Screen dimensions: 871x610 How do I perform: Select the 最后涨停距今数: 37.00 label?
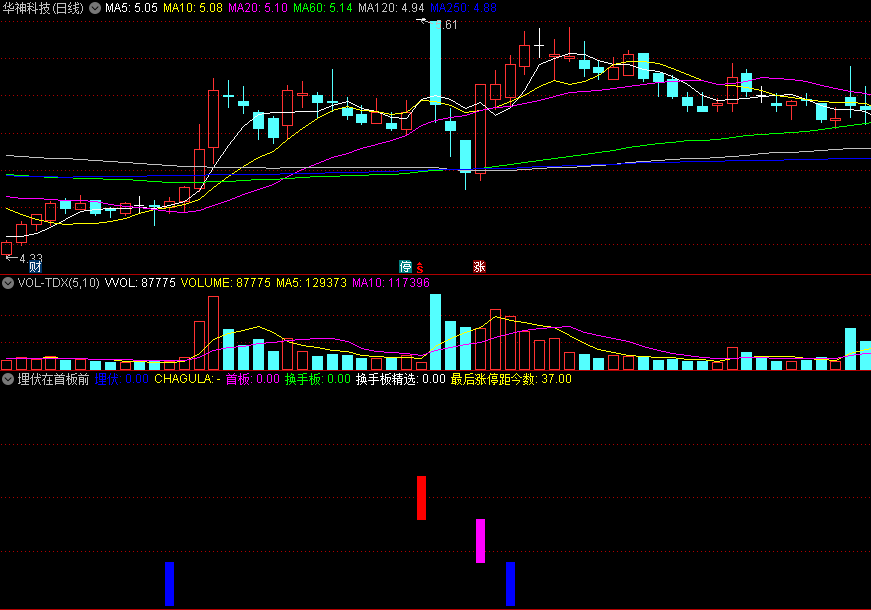511,379
